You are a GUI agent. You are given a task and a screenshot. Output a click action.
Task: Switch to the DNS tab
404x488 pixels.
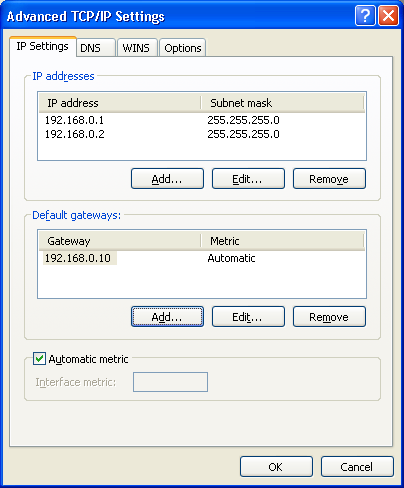click(96, 48)
